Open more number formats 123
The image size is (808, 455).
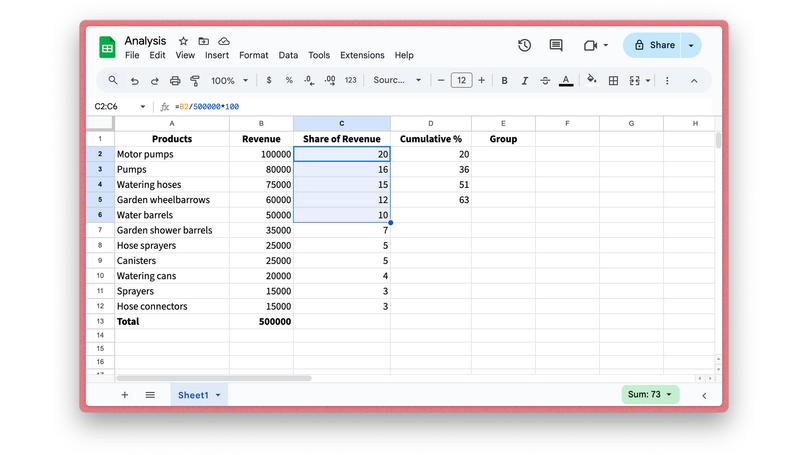tap(350, 80)
